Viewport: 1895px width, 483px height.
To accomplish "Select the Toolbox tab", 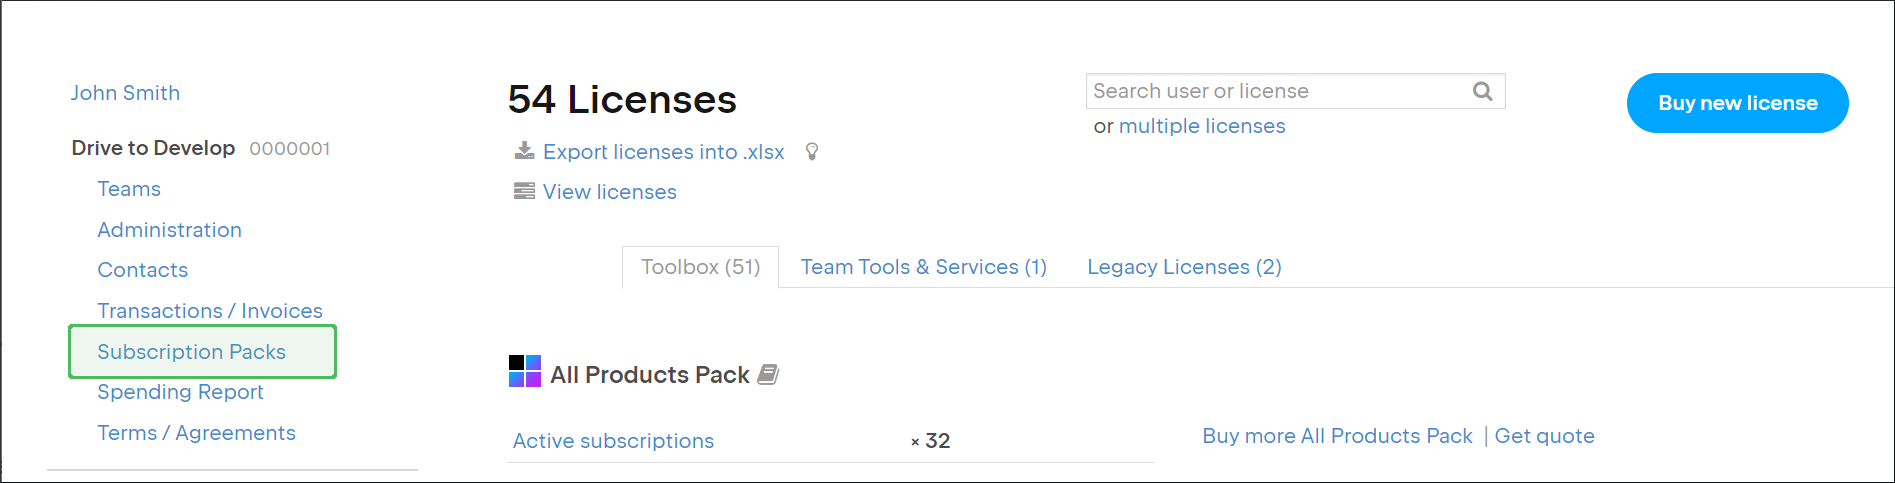I will coord(700,267).
